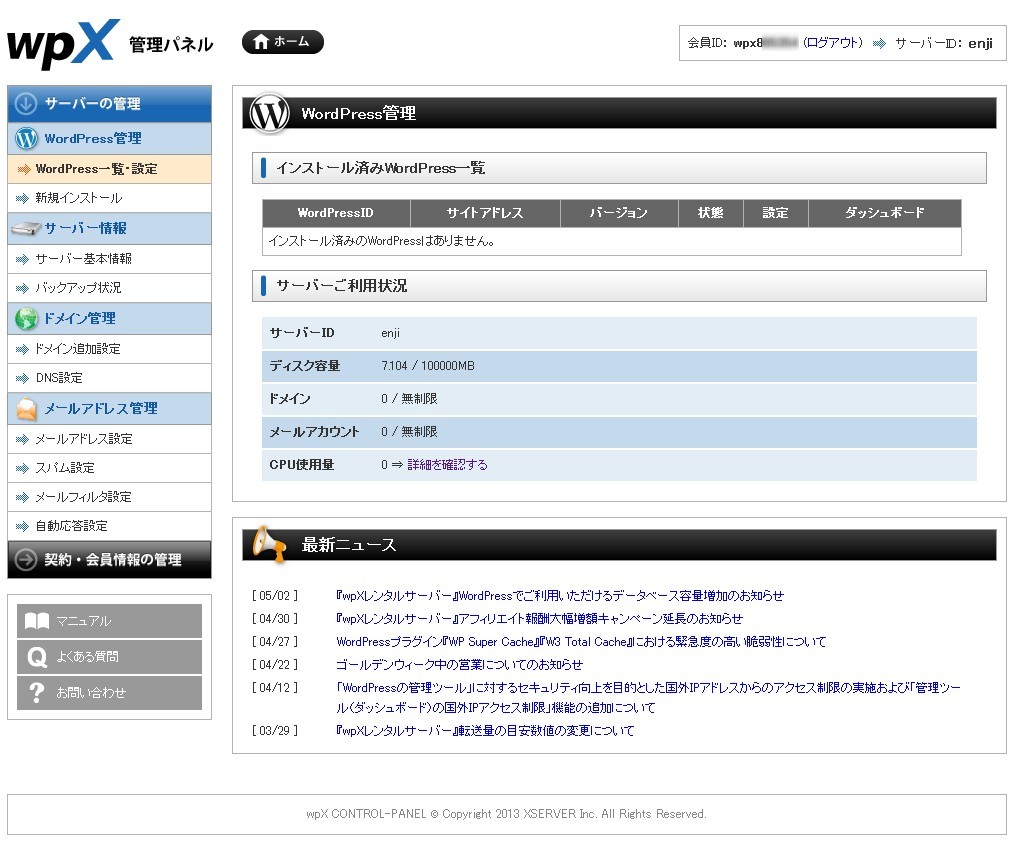Image resolution: width=1016 pixels, height=845 pixels.
Task: Select DNS設定 in sidebar
Action: click(110, 378)
